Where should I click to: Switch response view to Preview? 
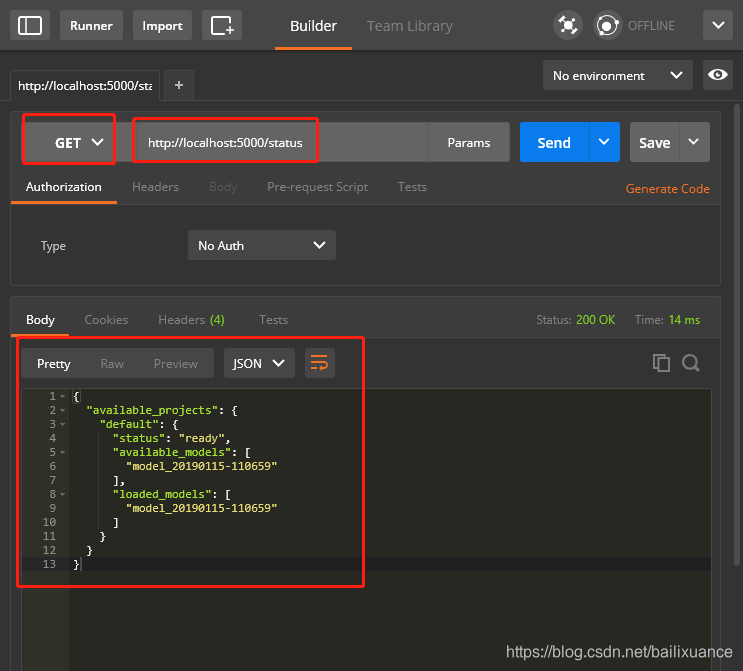tap(176, 363)
